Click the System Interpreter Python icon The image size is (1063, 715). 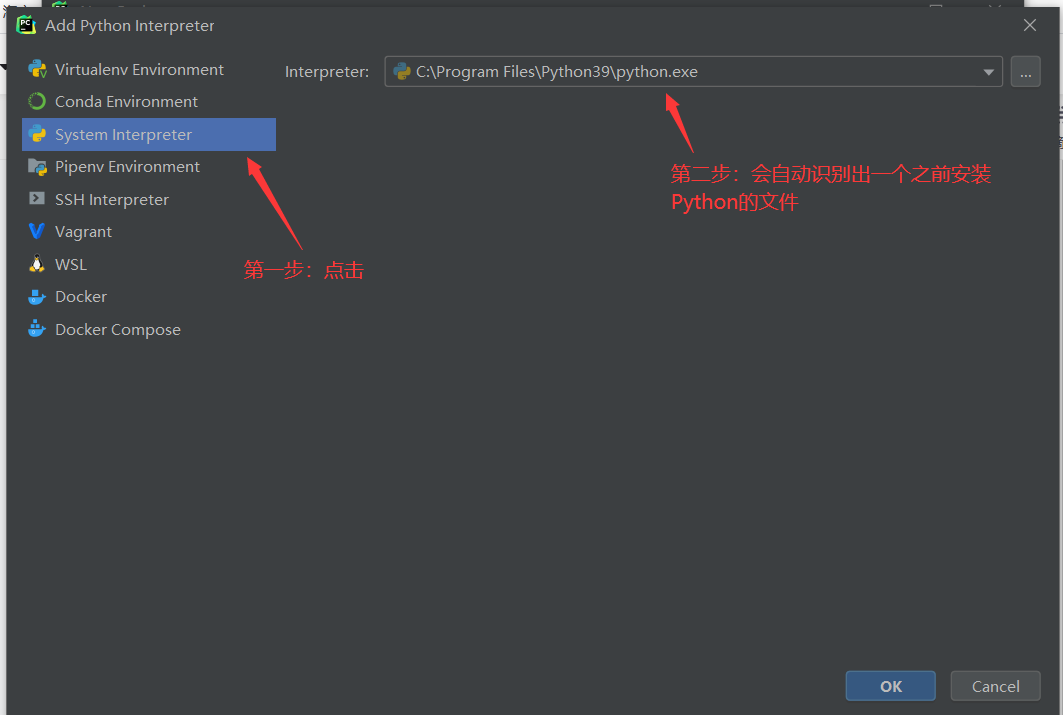[37, 134]
